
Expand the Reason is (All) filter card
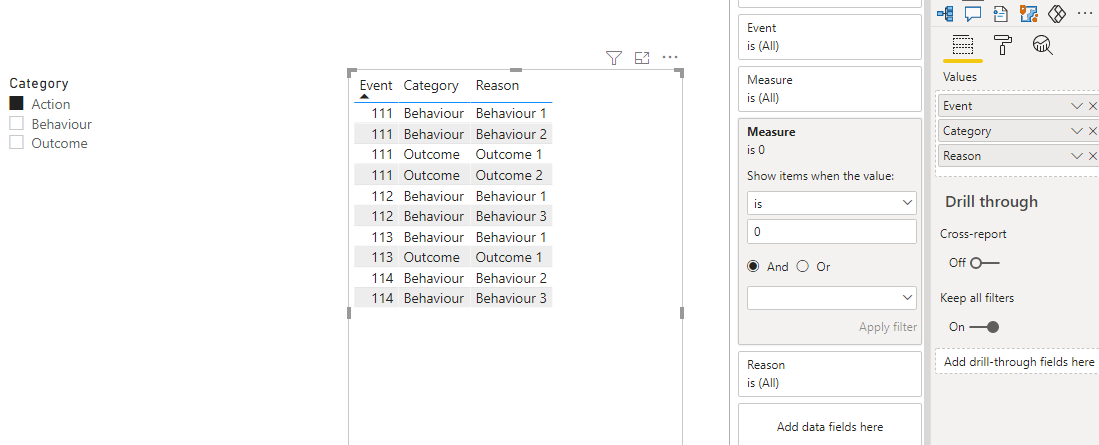coord(830,374)
